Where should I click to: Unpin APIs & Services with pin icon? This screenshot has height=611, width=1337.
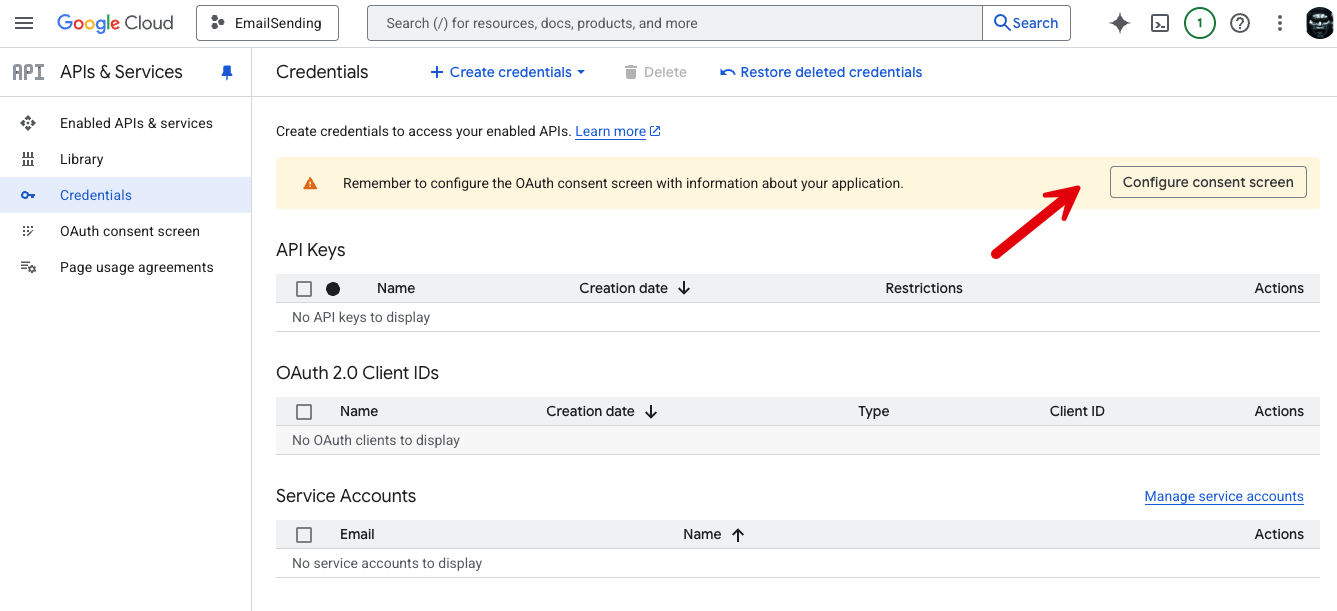click(x=227, y=72)
